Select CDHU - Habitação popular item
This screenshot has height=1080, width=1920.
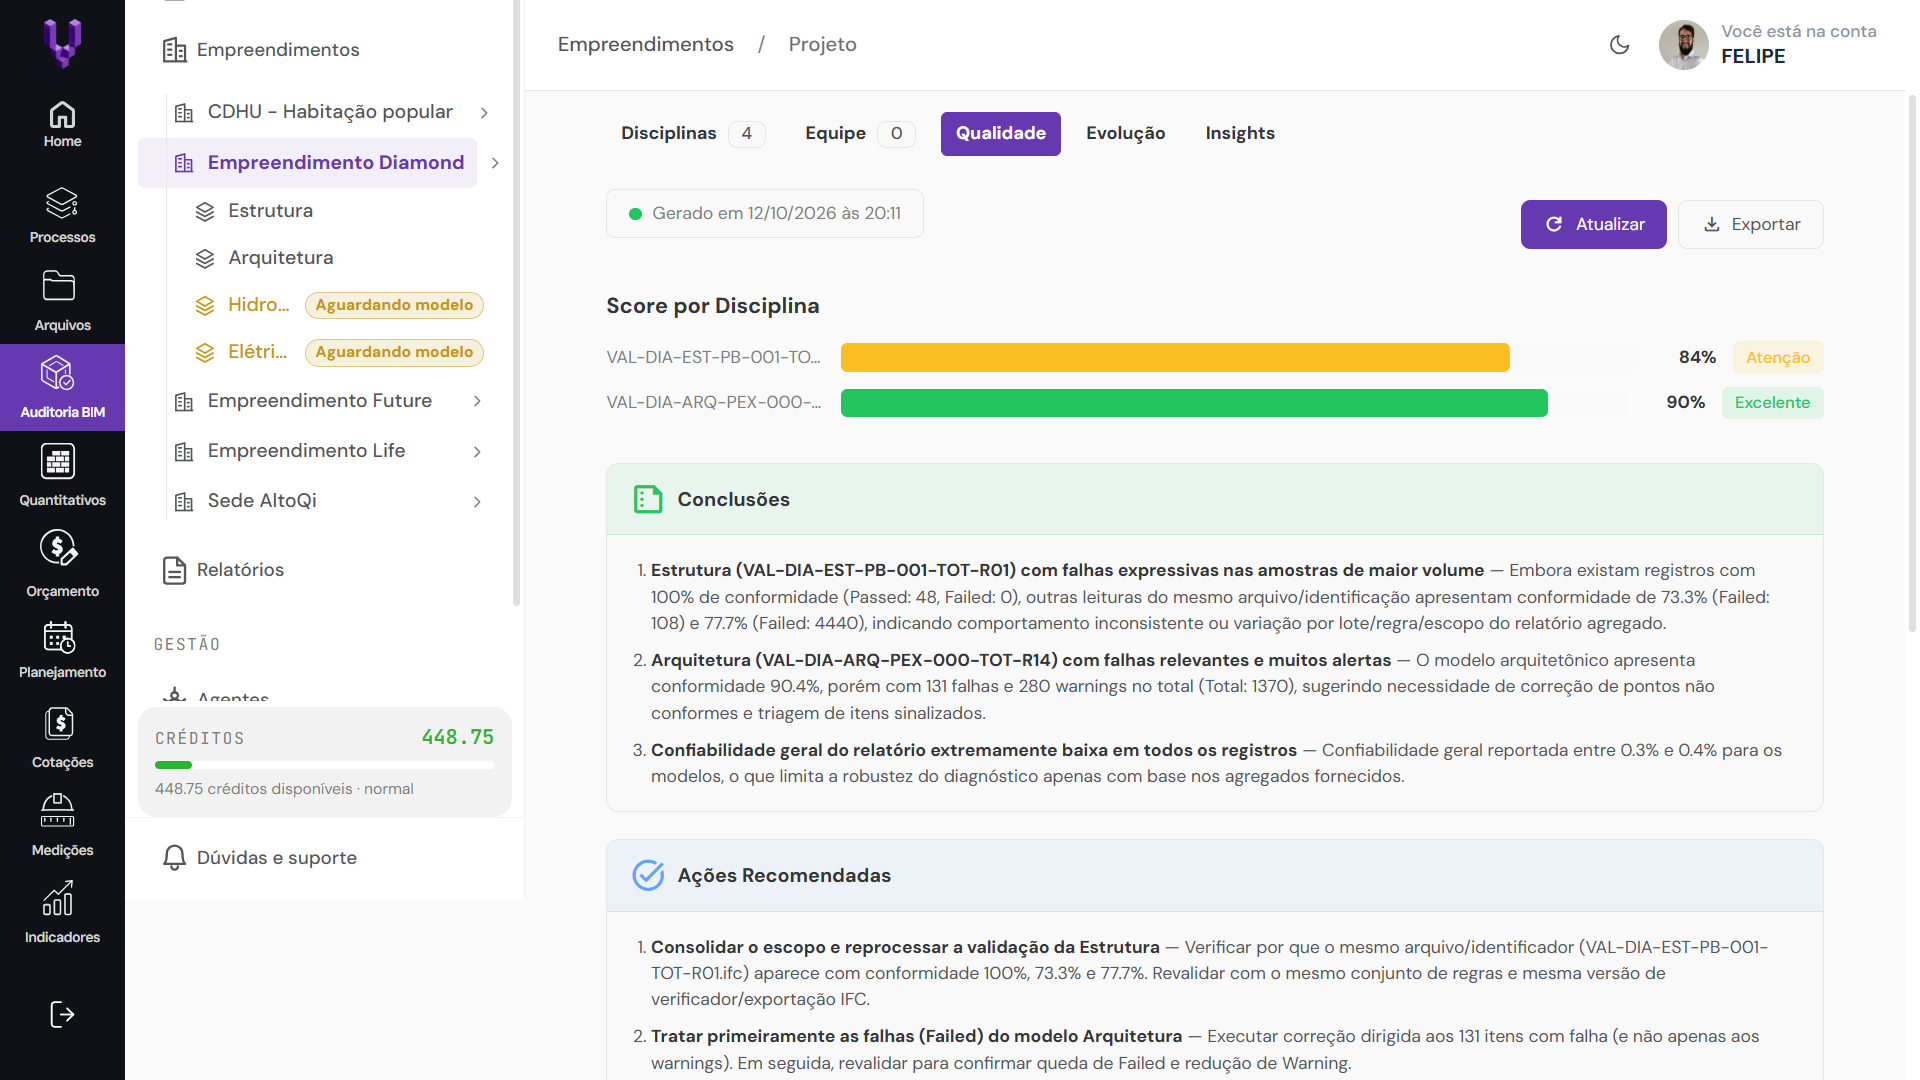pos(330,112)
